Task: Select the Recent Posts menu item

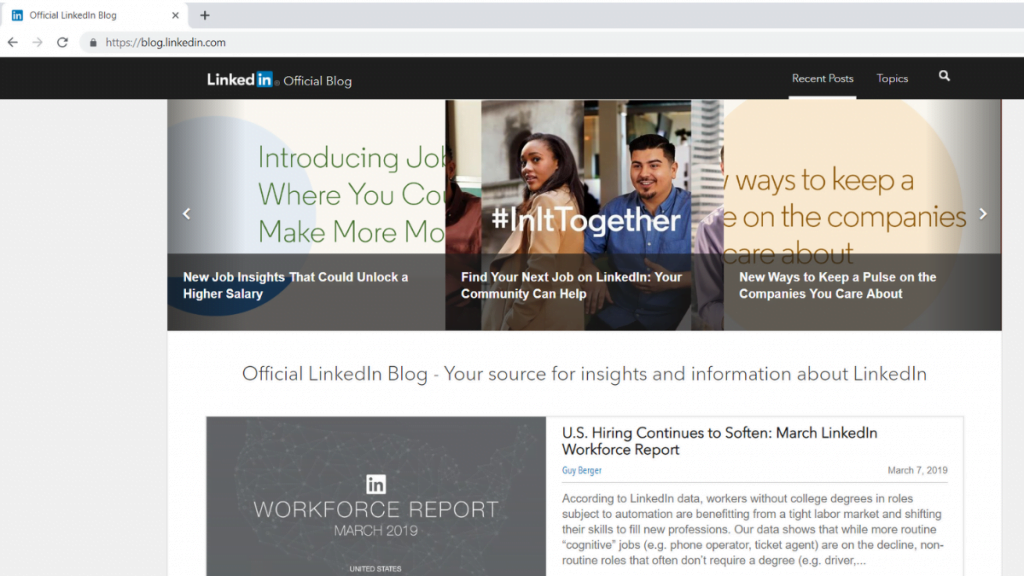Action: pos(822,79)
